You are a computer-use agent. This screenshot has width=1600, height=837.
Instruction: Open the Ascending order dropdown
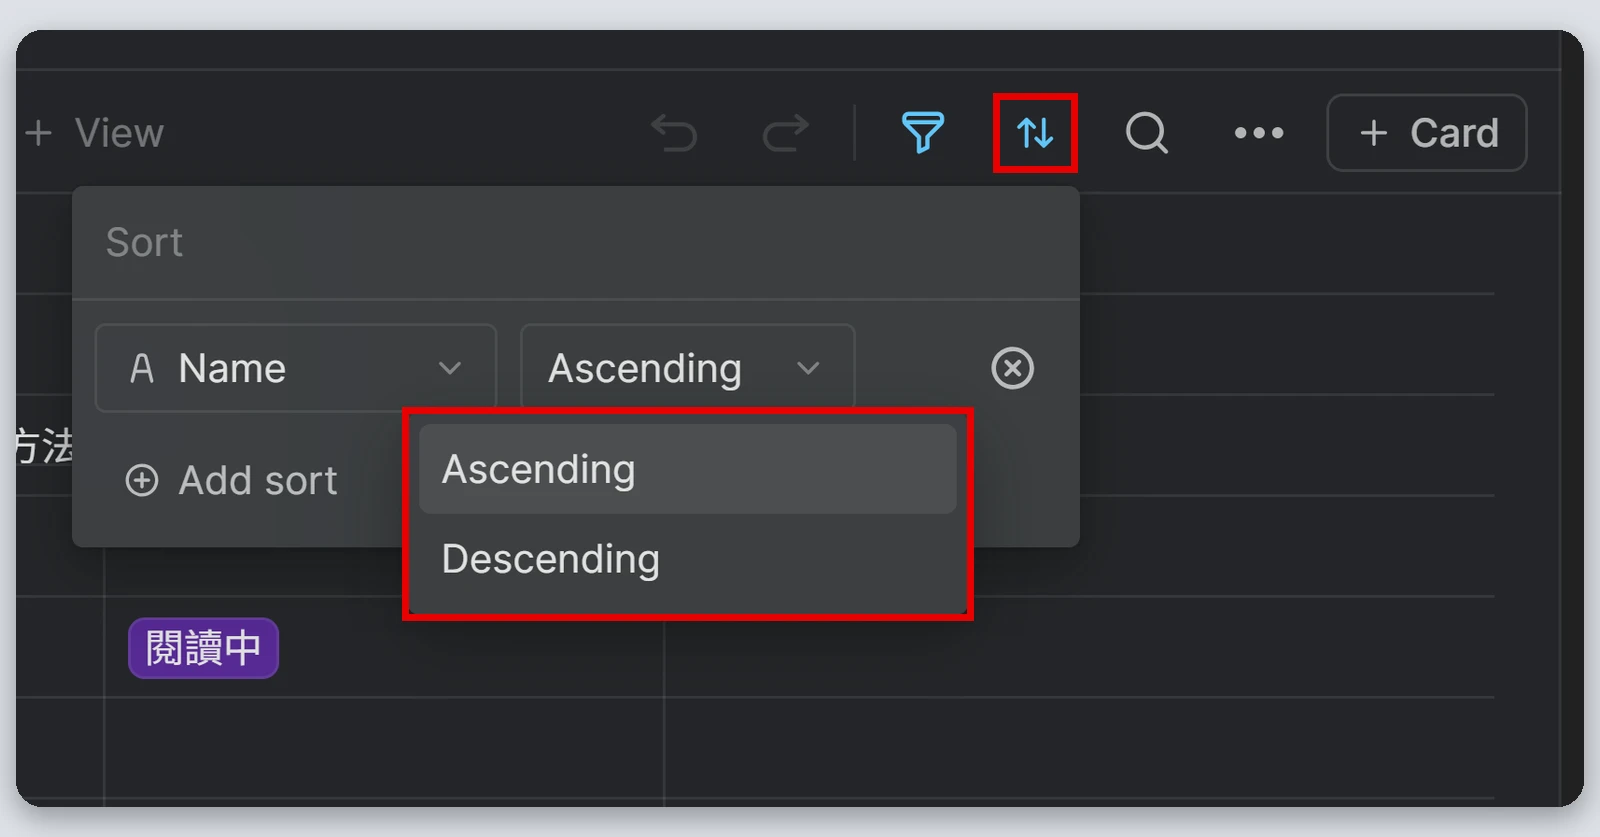click(x=688, y=366)
